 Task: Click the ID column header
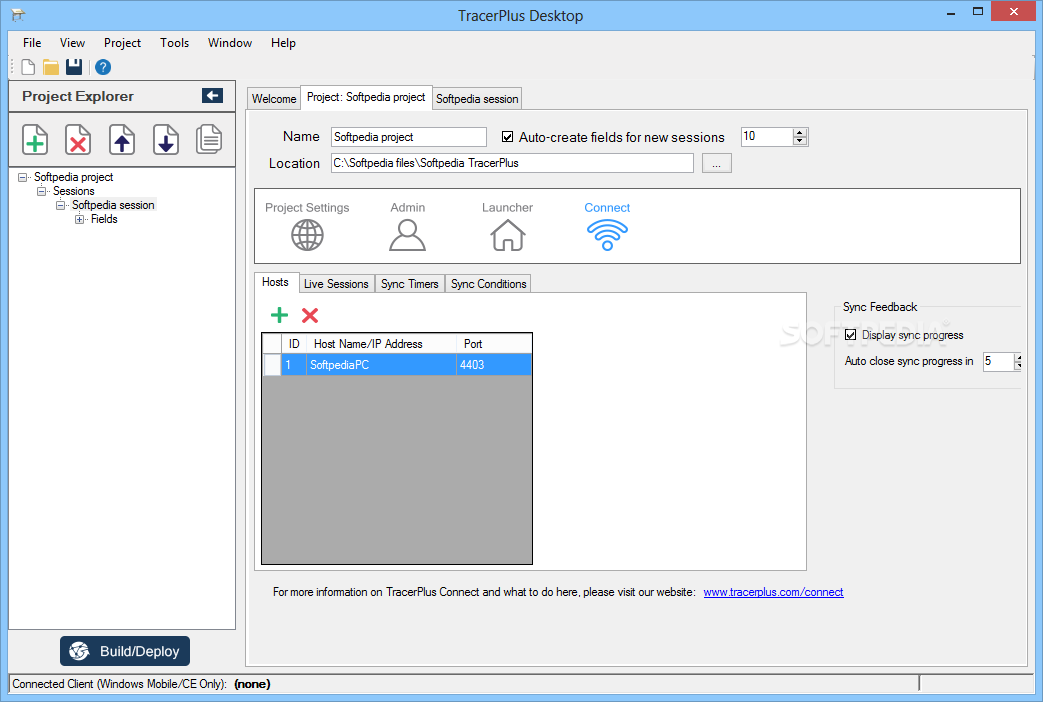[293, 343]
